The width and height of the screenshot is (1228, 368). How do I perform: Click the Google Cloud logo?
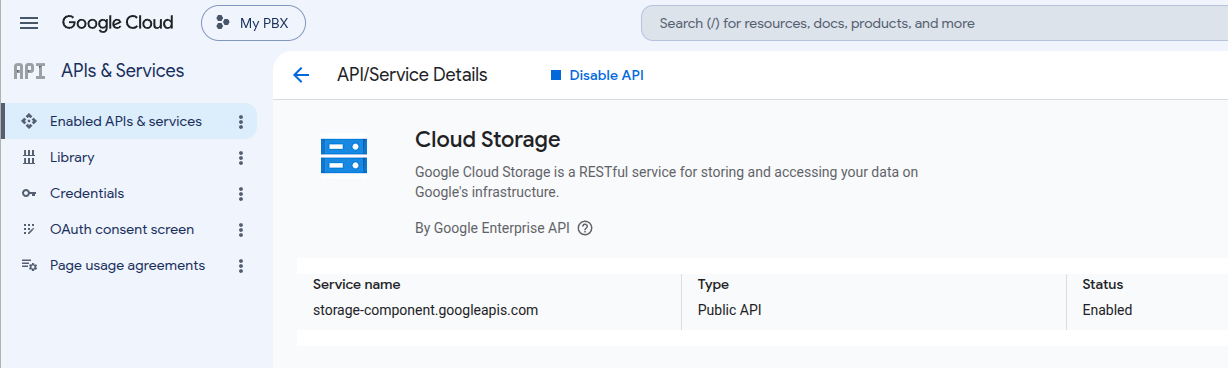click(x=117, y=23)
